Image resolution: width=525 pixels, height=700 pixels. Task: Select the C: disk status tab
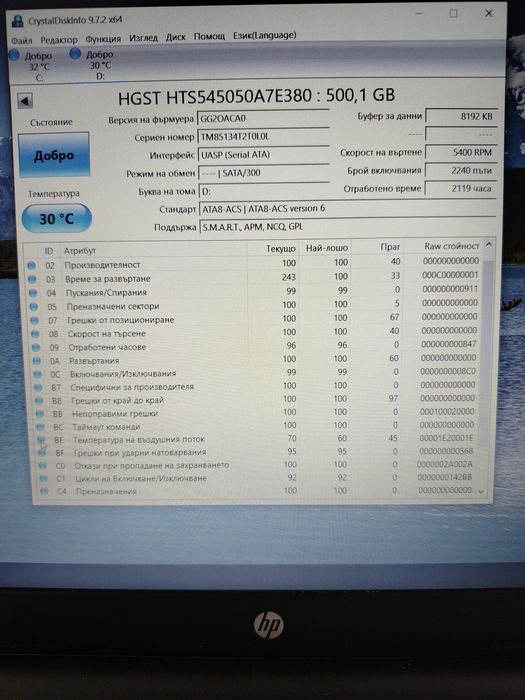[31, 66]
